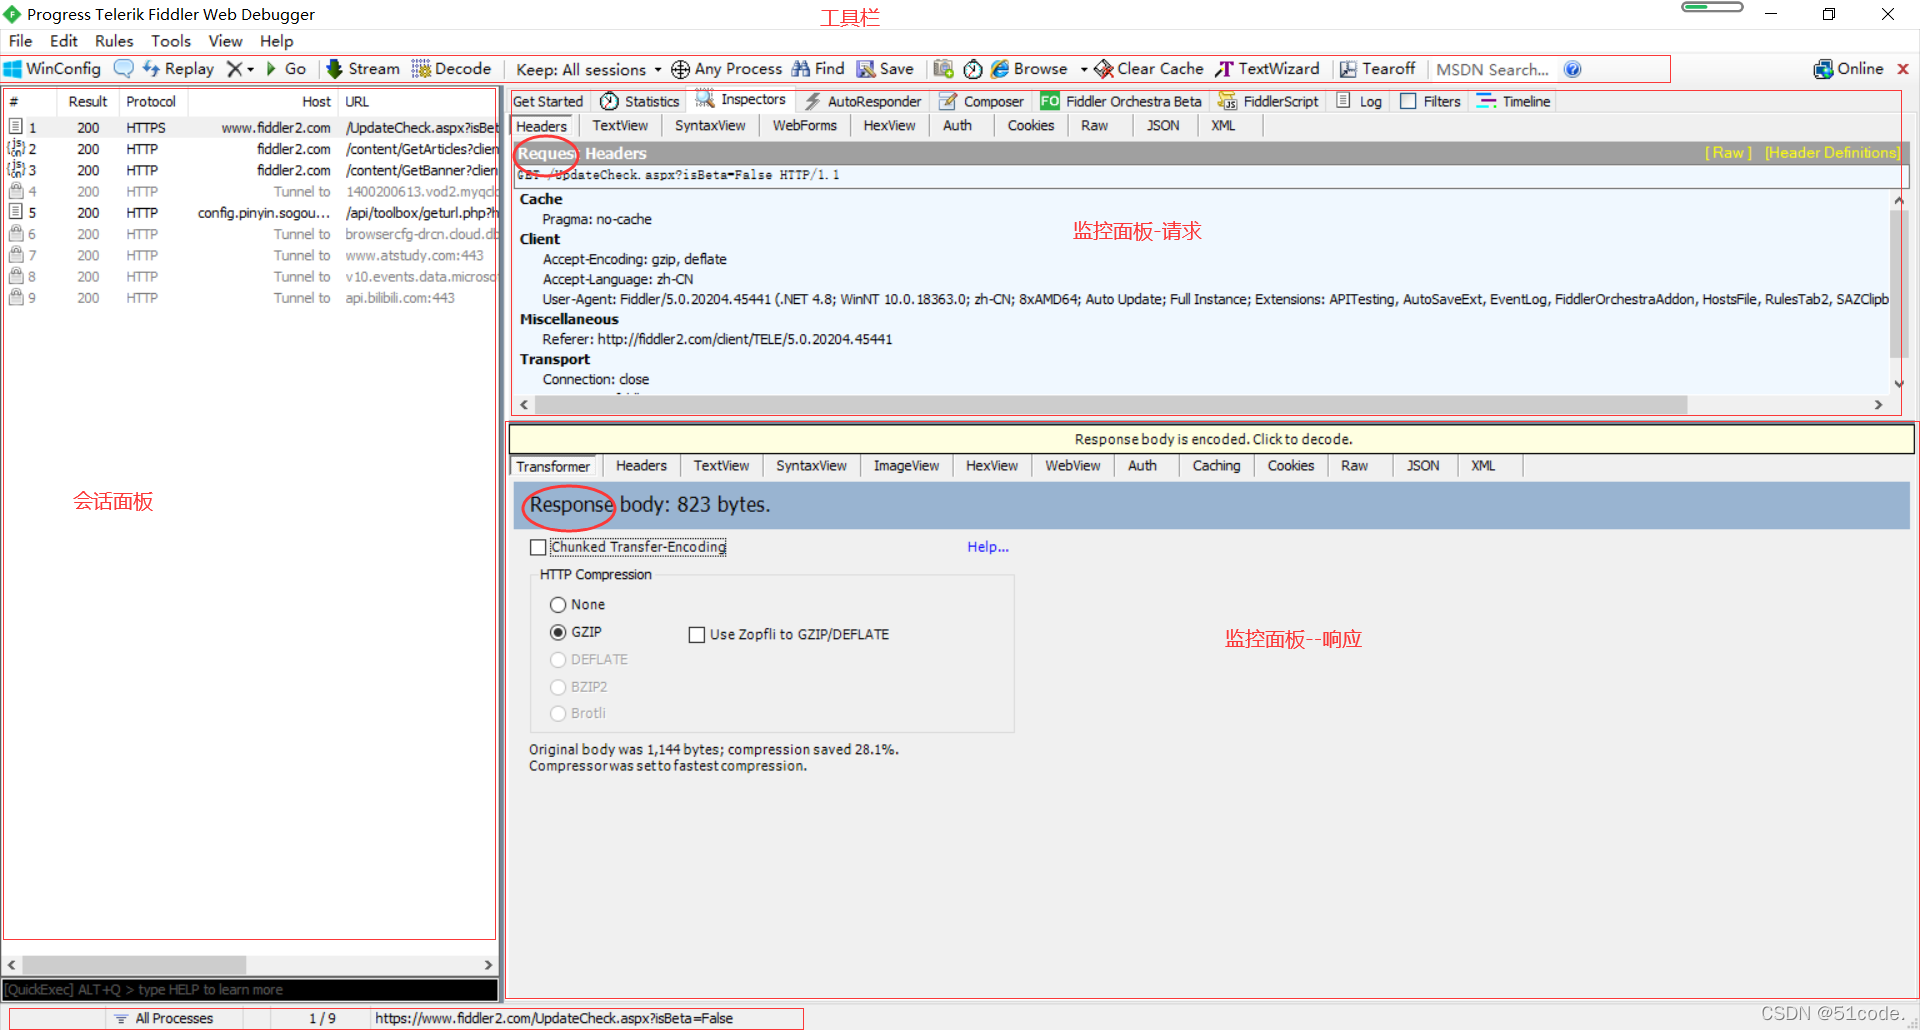Select session 9 api.bilibili.com row

tap(250, 298)
